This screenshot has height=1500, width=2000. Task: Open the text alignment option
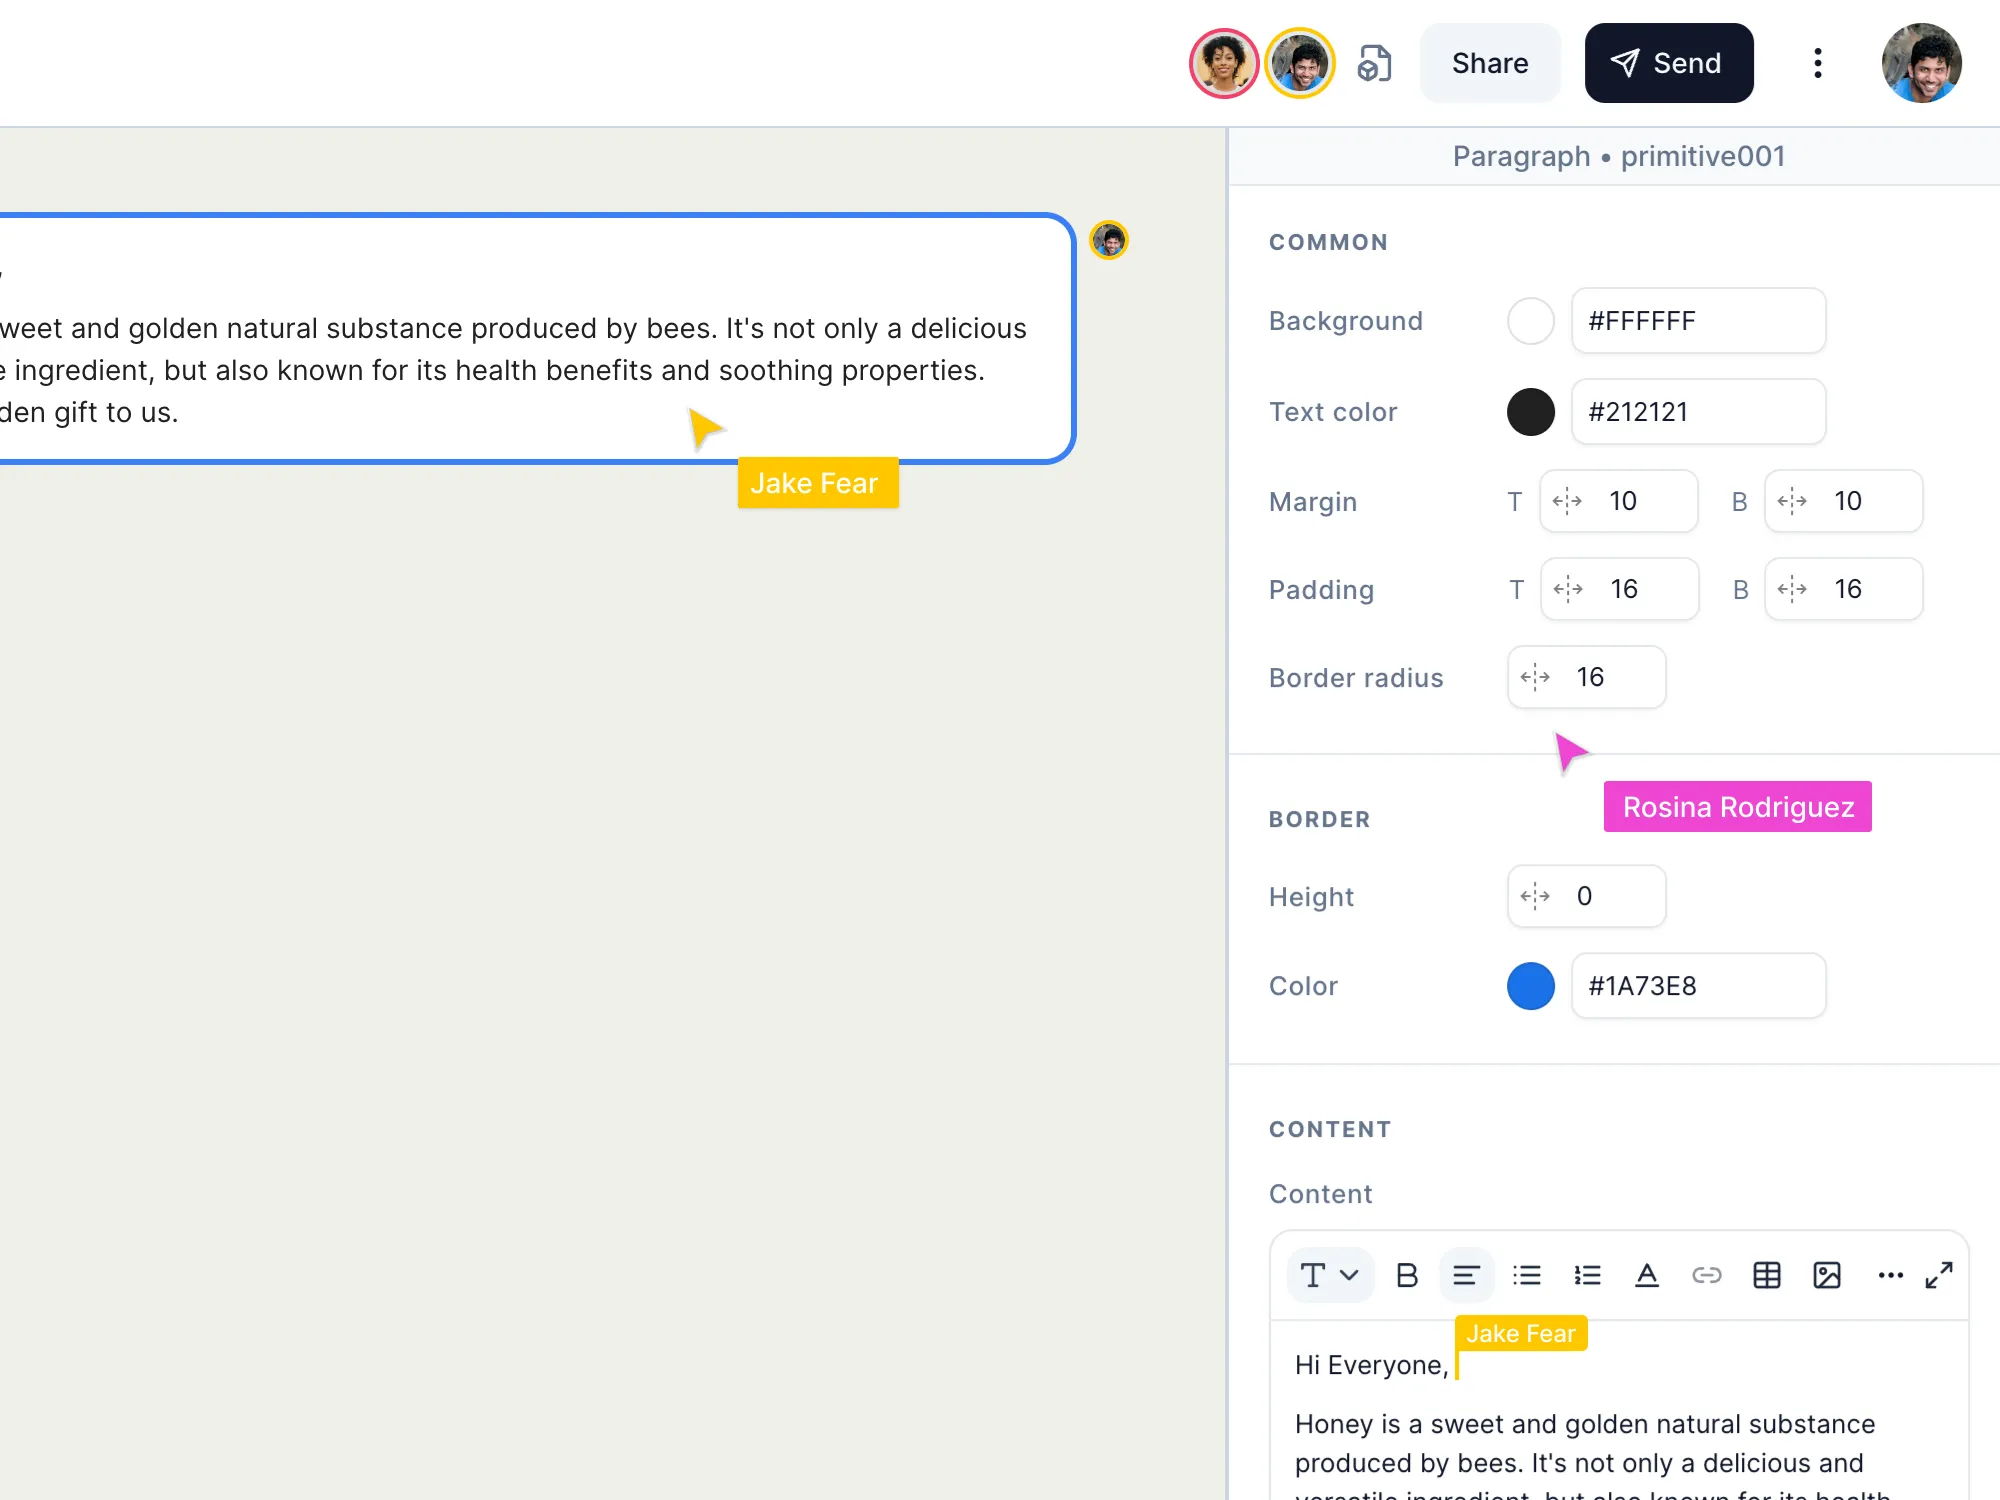(x=1466, y=1275)
